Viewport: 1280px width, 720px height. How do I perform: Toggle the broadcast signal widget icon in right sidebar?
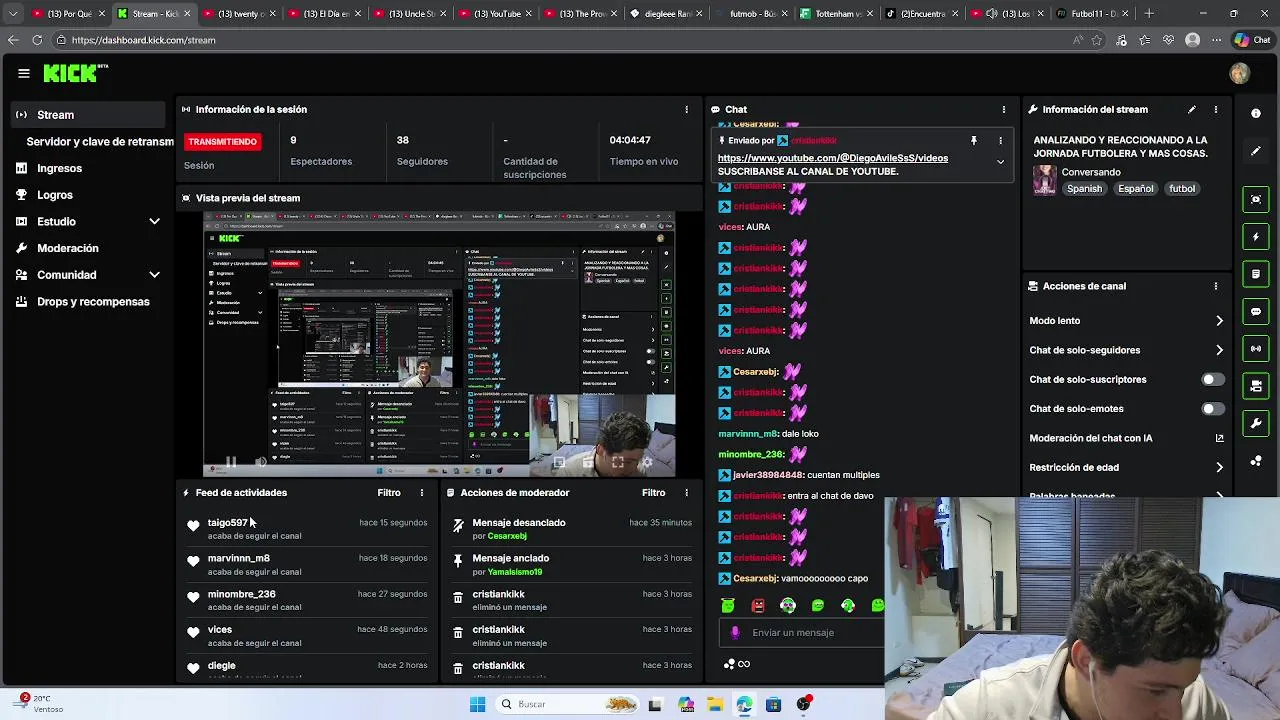(x=1256, y=349)
